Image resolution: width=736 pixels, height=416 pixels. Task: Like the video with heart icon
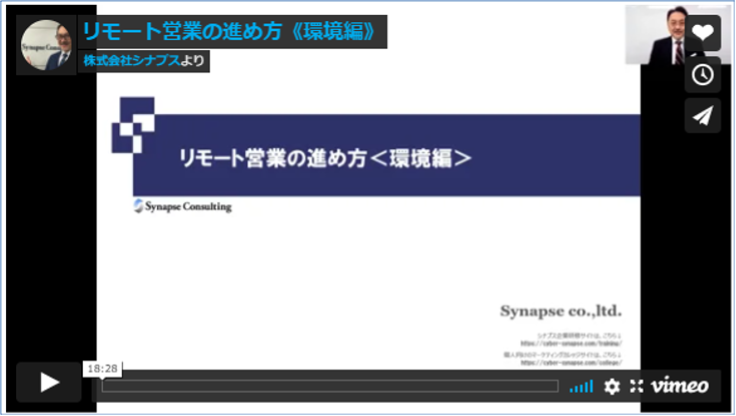[703, 33]
